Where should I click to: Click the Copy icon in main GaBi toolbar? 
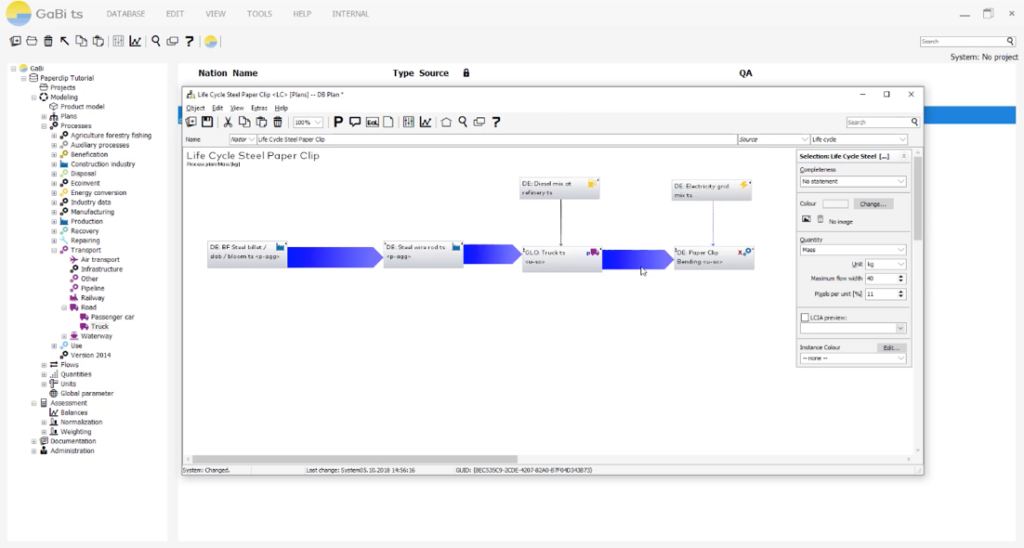point(81,41)
